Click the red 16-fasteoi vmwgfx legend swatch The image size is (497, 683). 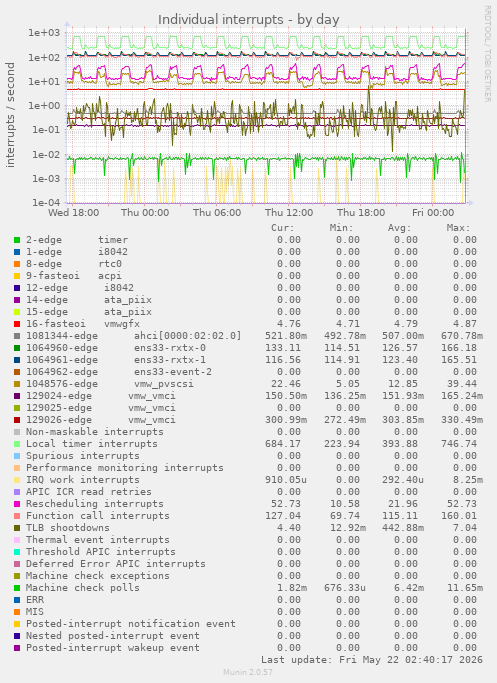(17, 324)
